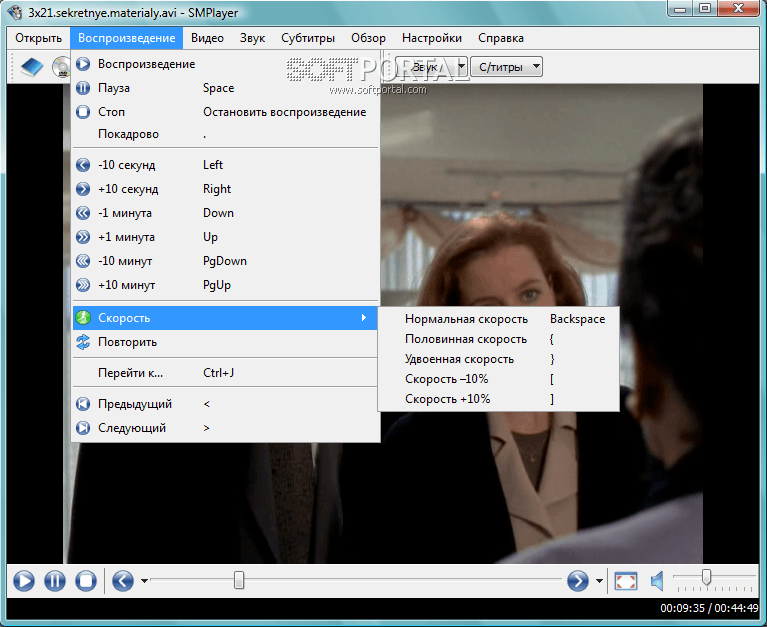Click the time display 00:09:35 / 00:44:49

(709, 608)
